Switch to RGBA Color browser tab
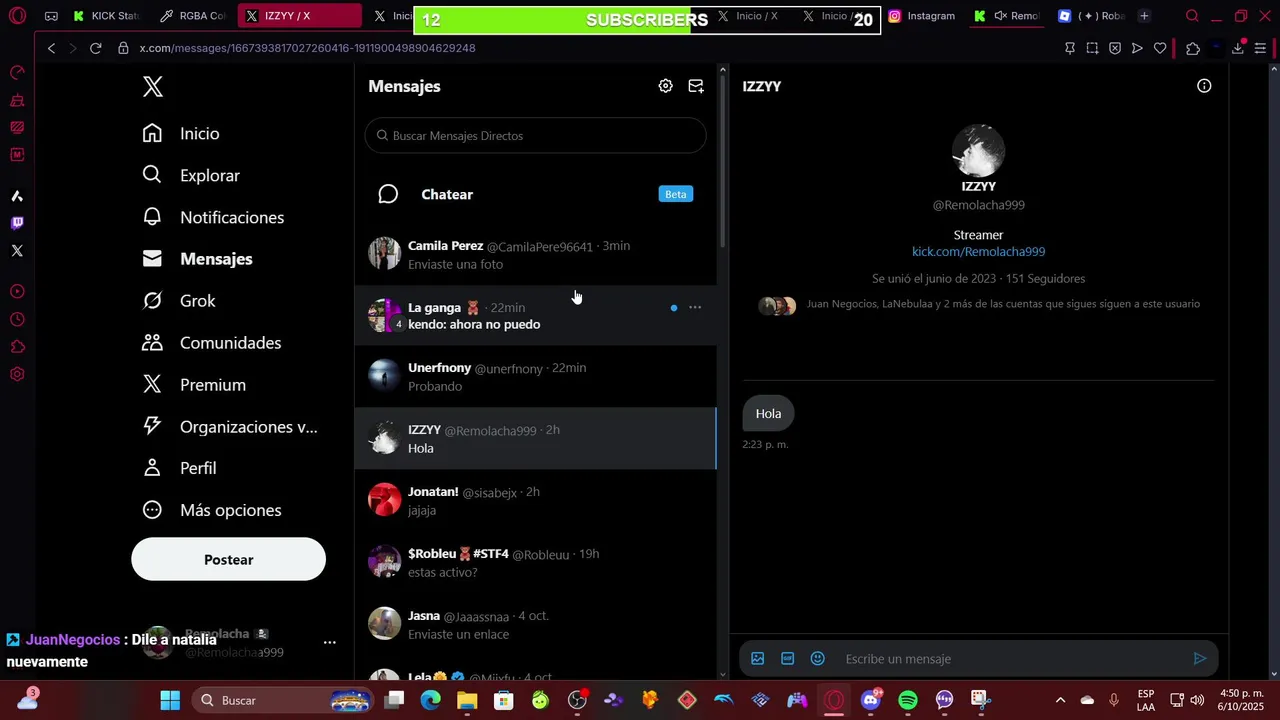 pyautogui.click(x=193, y=16)
